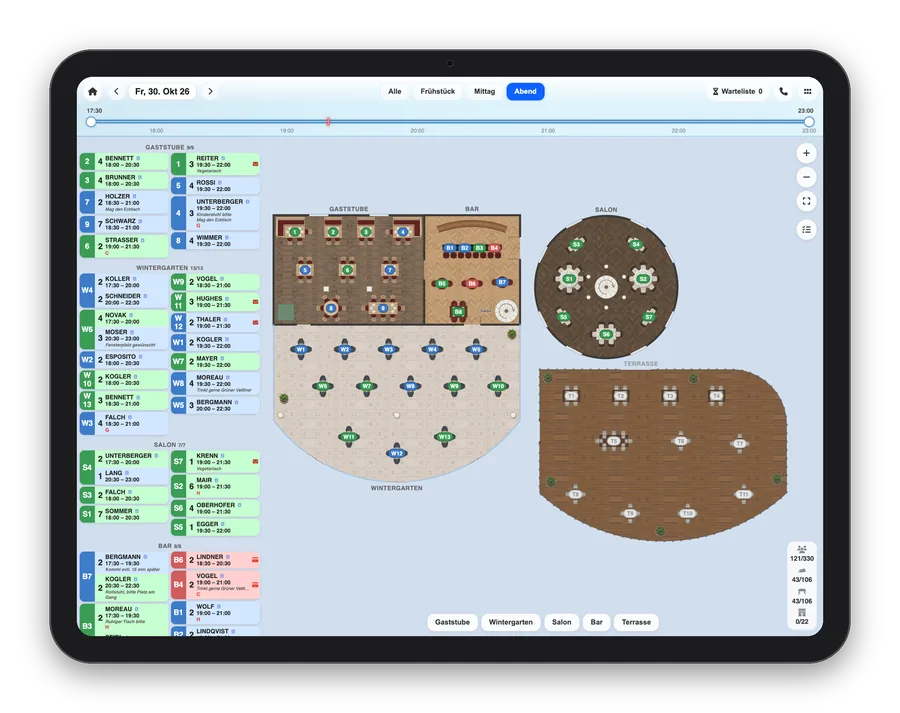Jump to Wintergarten room button
The image size is (900, 713).
(x=510, y=622)
